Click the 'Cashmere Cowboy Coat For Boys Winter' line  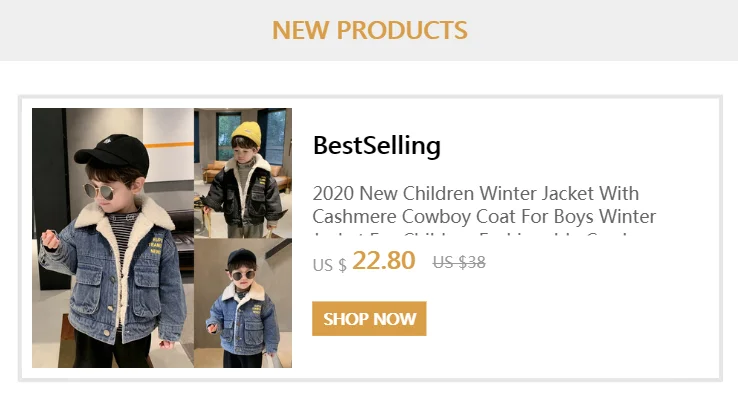click(x=484, y=217)
